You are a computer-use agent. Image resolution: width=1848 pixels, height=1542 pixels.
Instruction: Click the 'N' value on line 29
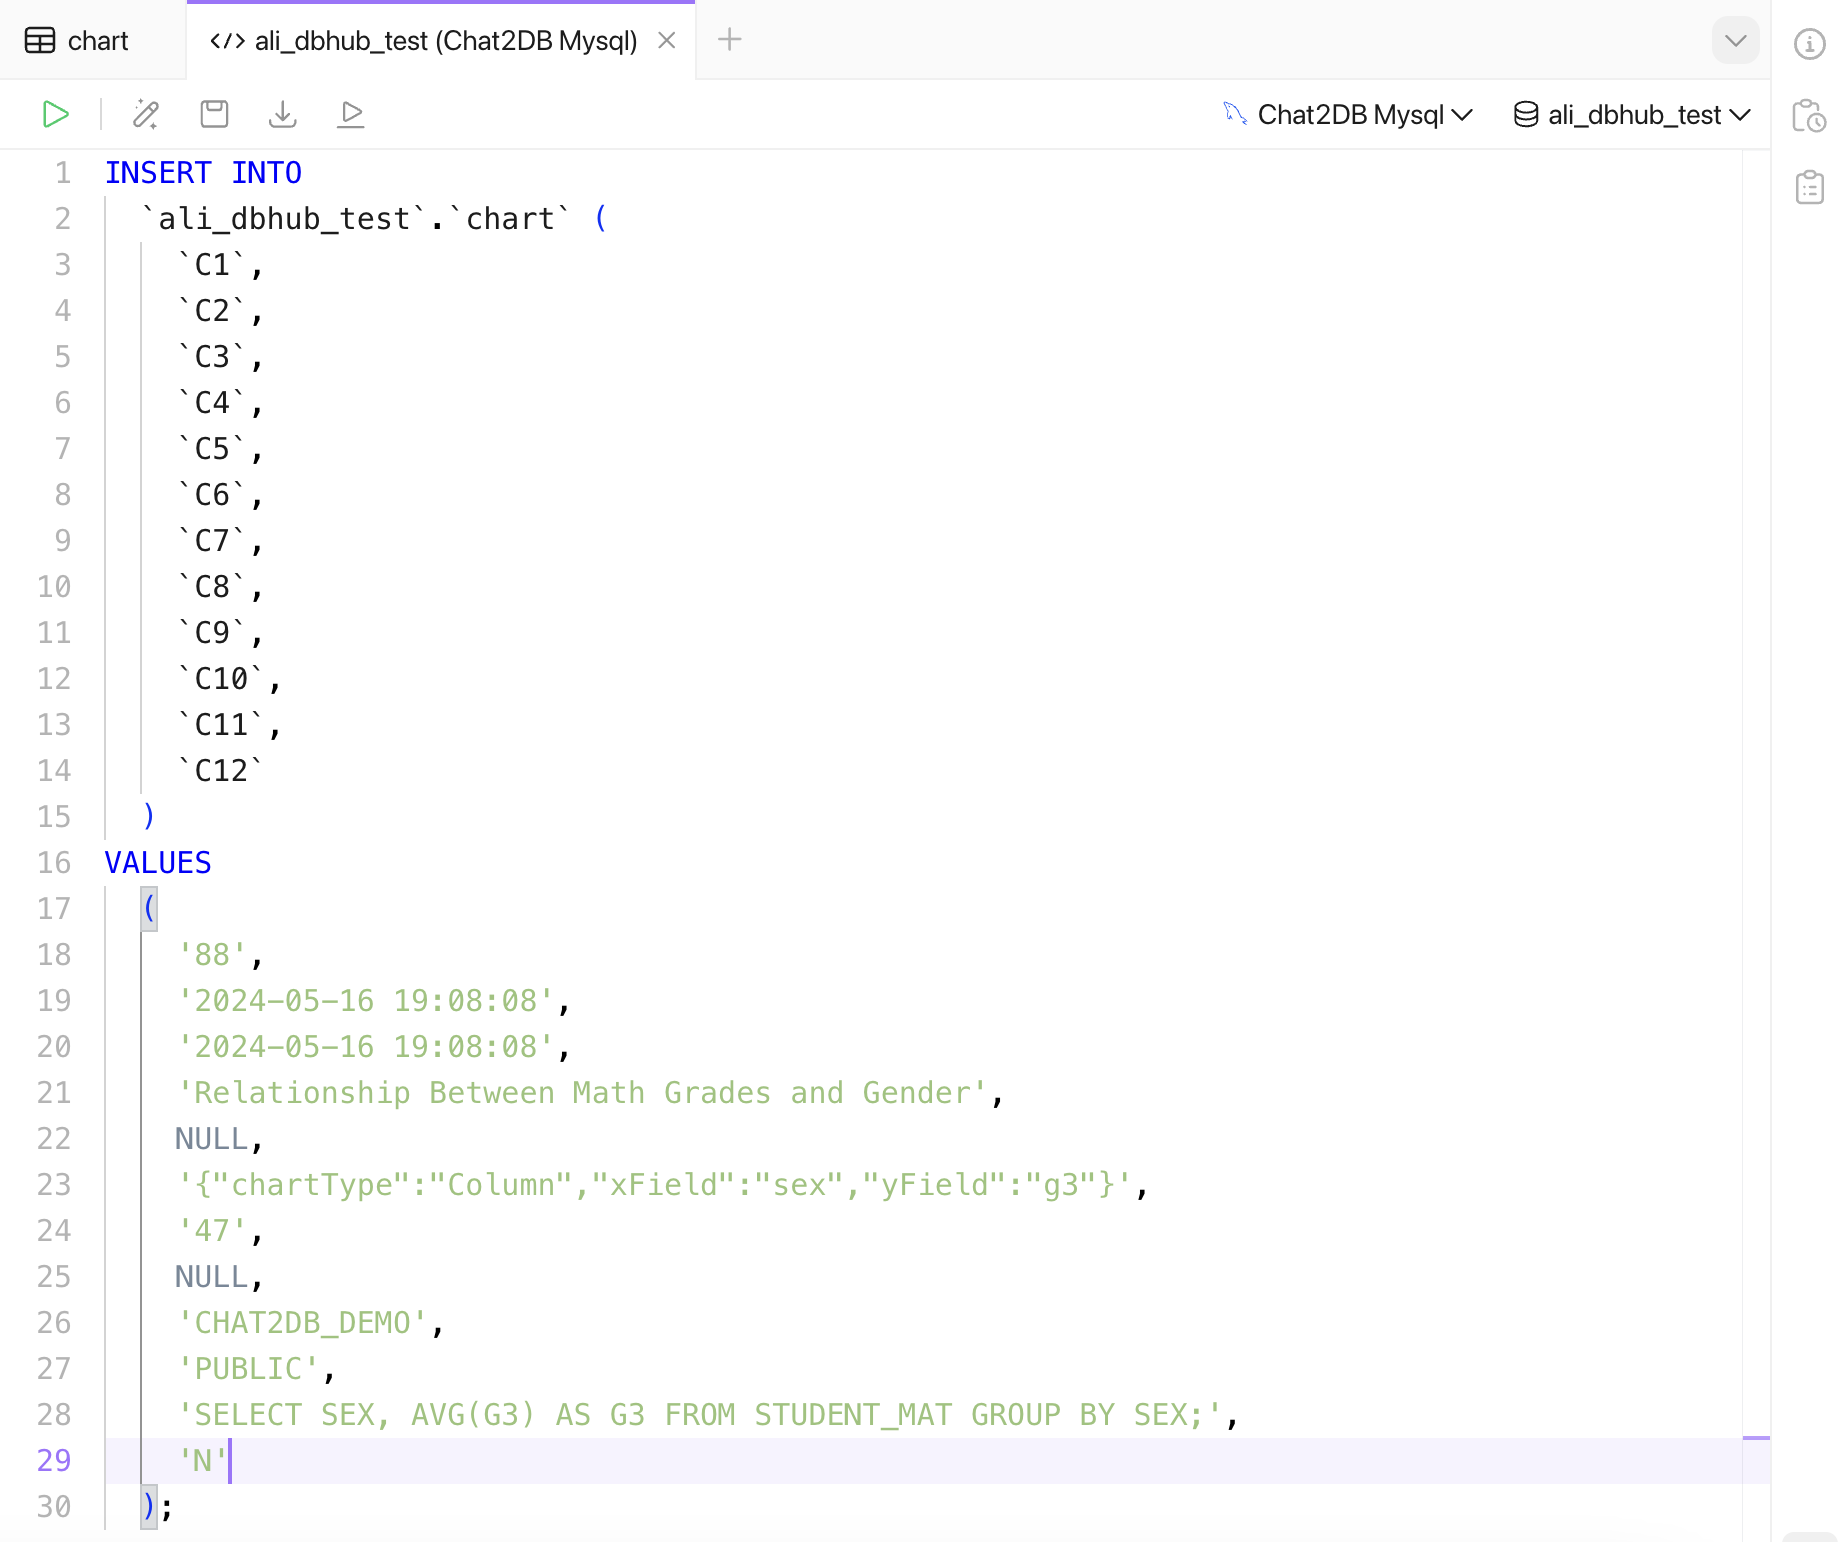203,1461
